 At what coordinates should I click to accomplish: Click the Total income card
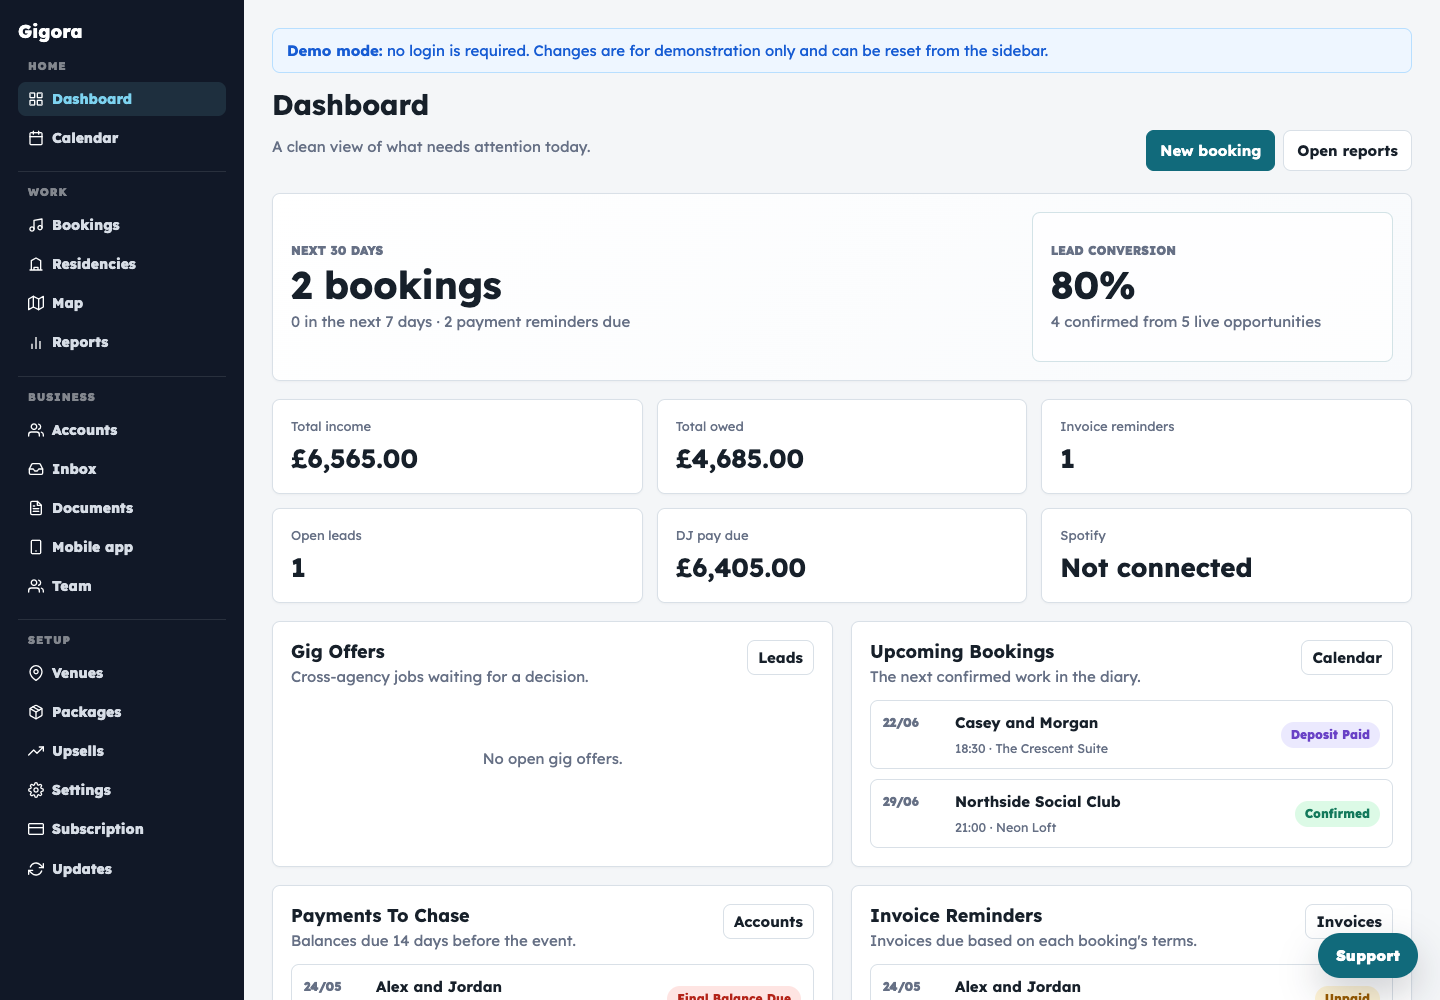pos(457,446)
